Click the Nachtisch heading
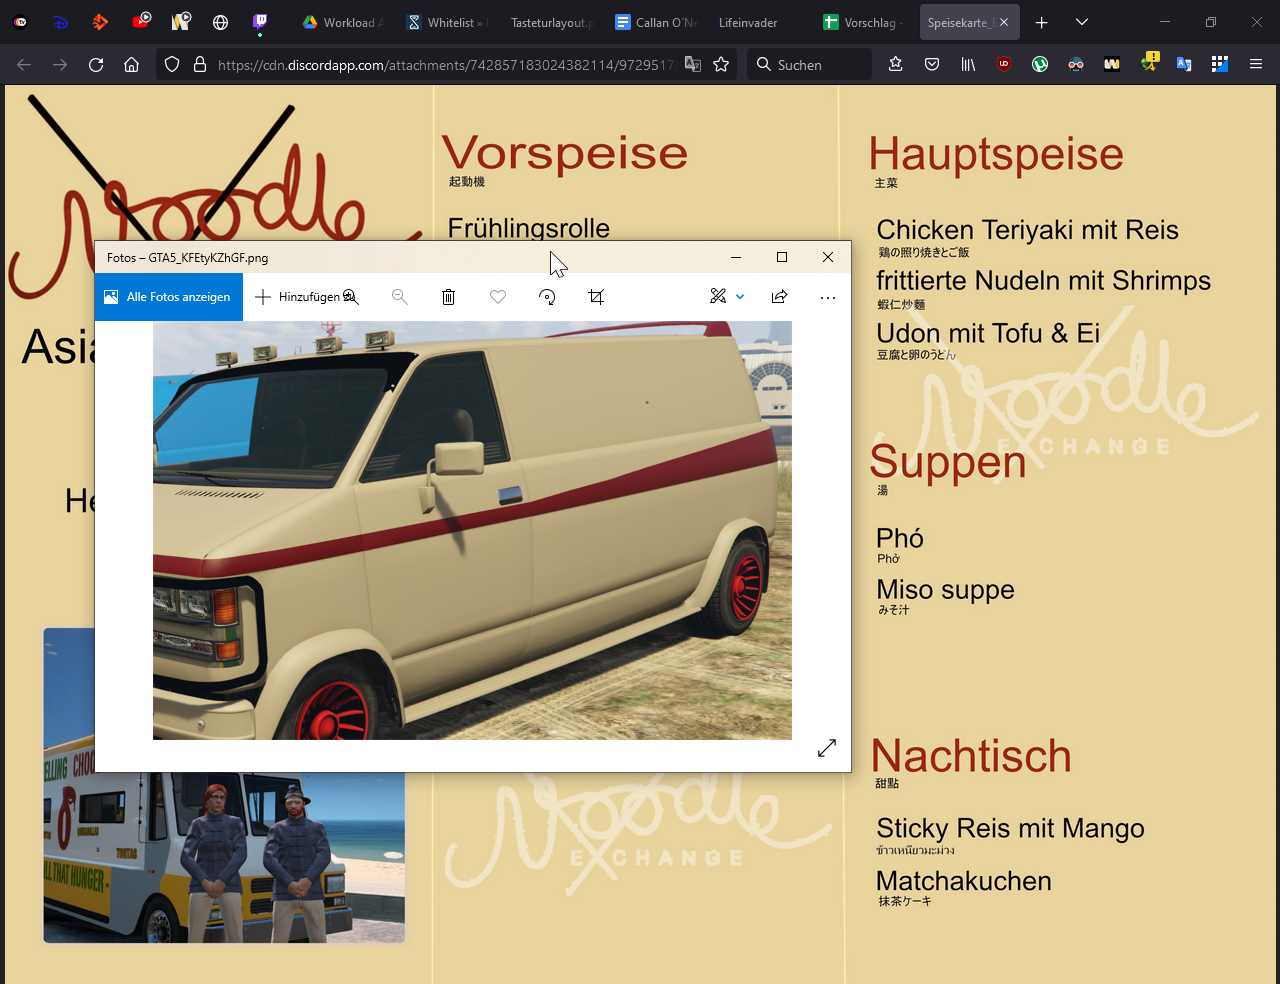The height and width of the screenshot is (984, 1280). pos(971,756)
